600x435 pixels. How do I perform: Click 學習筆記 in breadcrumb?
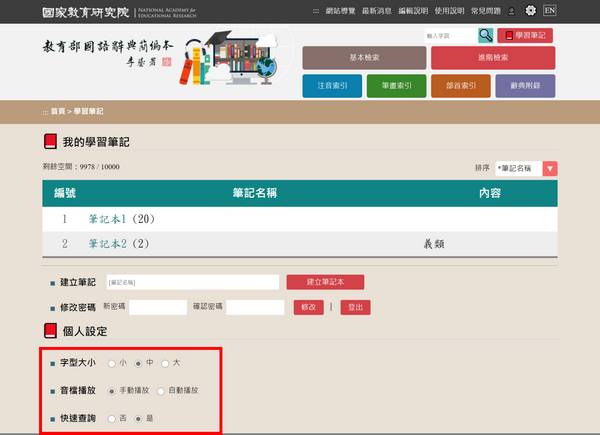(88, 111)
